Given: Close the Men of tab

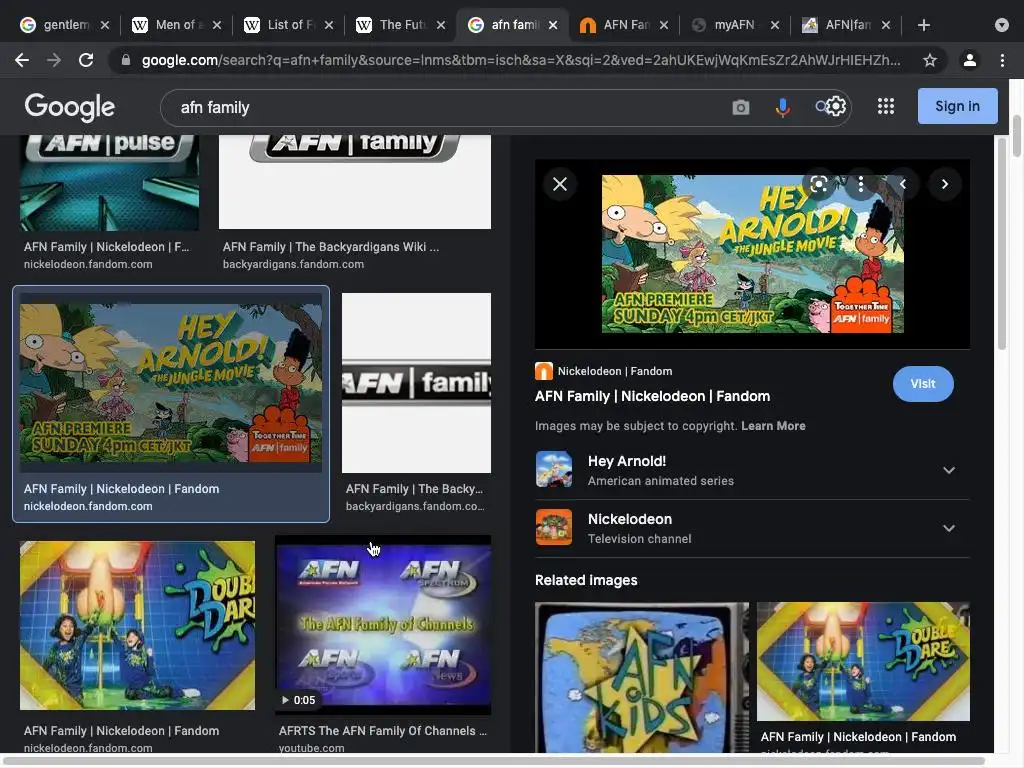Looking at the screenshot, I should point(217,25).
